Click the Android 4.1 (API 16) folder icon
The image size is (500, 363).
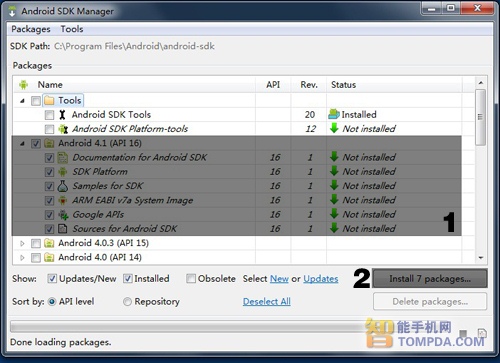click(49, 143)
